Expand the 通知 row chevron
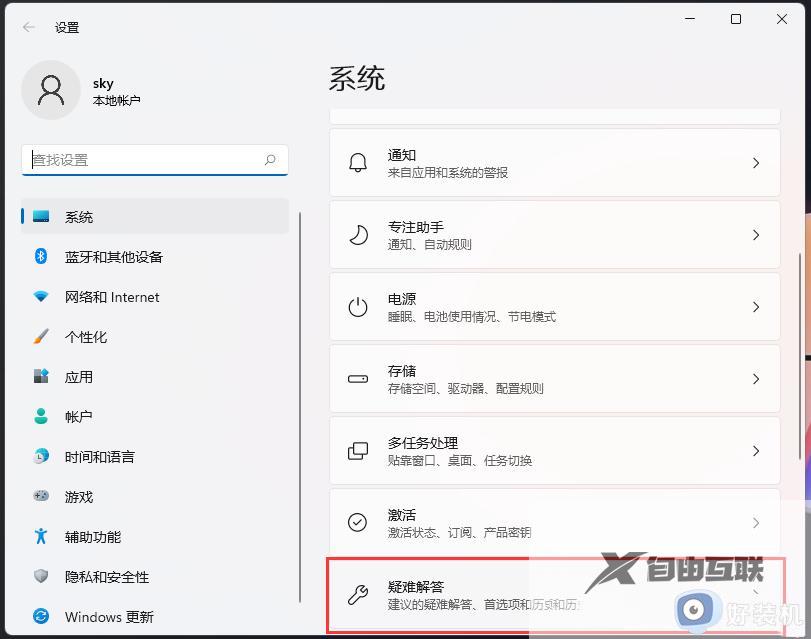811x639 pixels. coord(756,162)
